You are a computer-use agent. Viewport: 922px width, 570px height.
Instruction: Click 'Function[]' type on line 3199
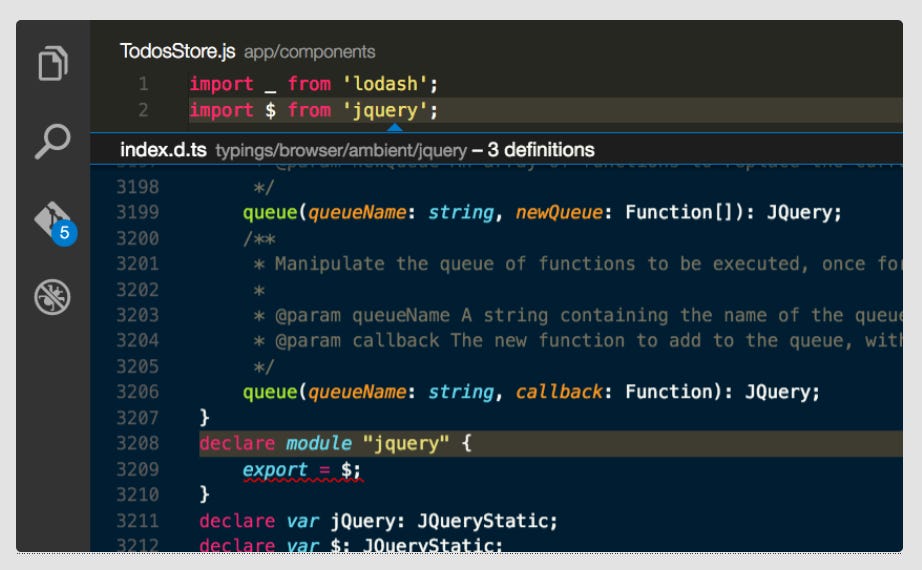(679, 212)
